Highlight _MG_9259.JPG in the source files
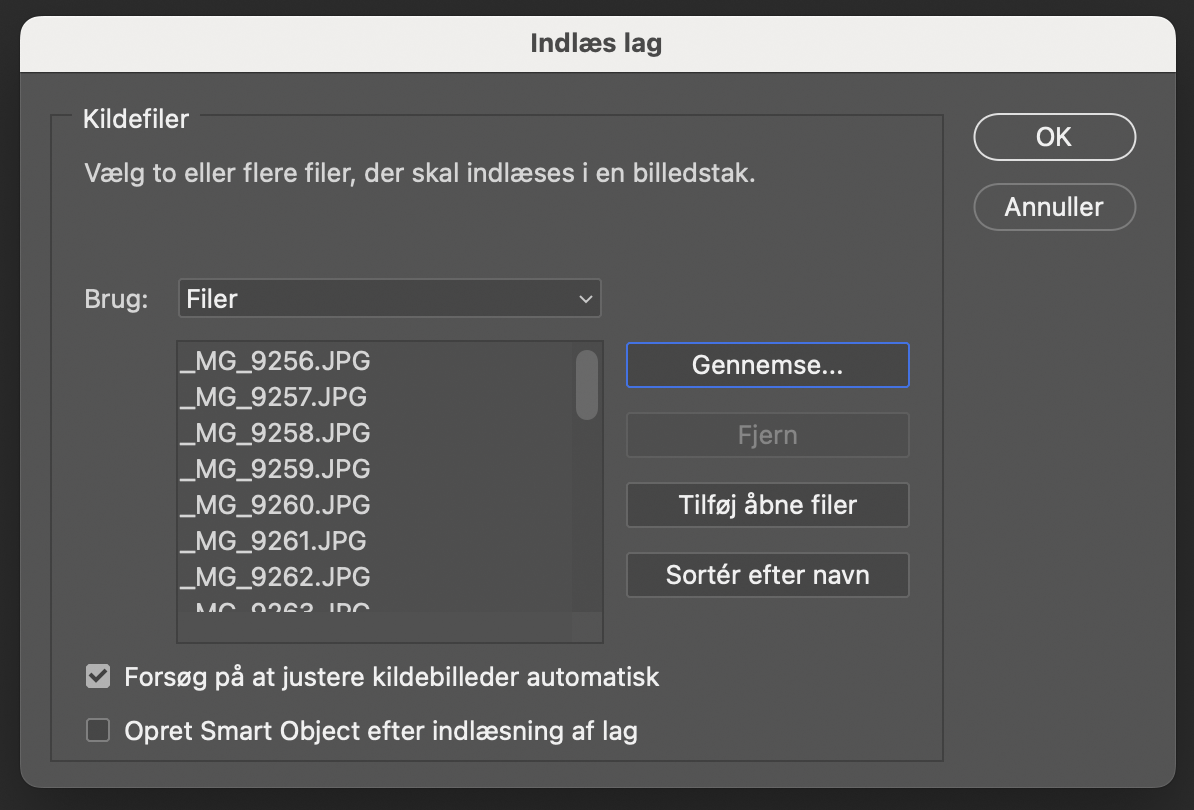The image size is (1194, 810). coord(275,469)
